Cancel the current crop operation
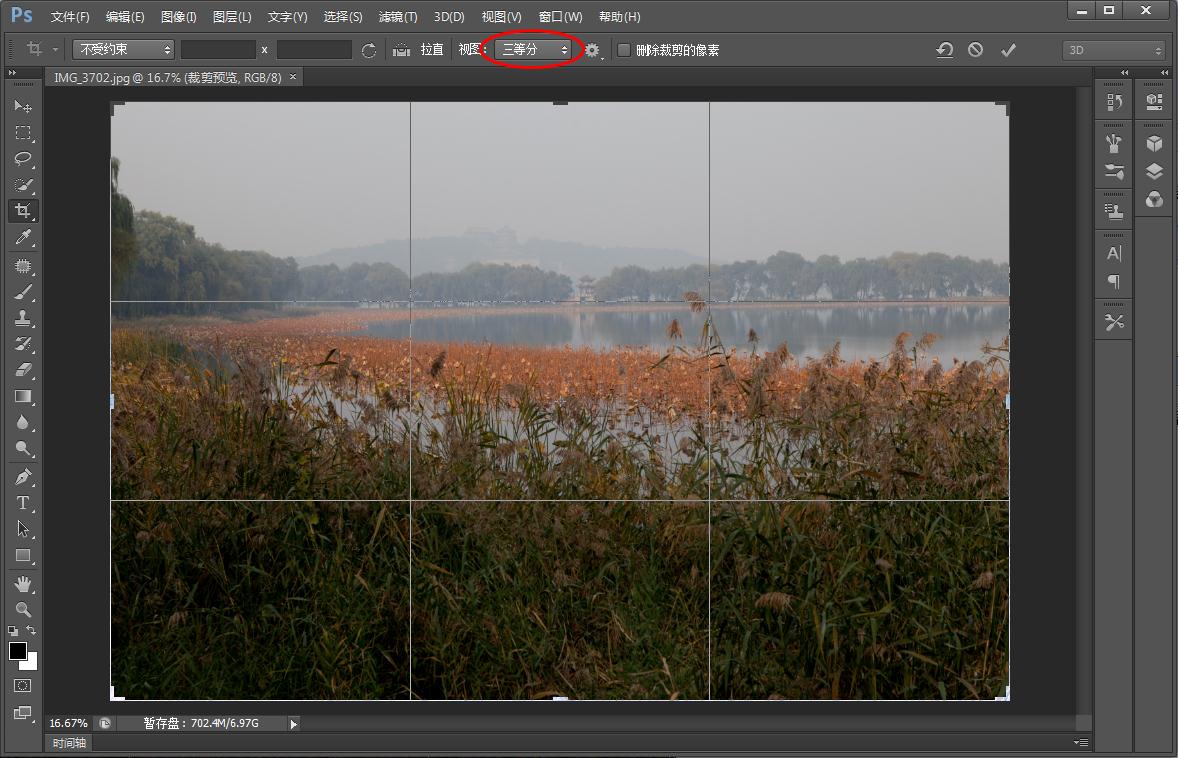 click(975, 50)
